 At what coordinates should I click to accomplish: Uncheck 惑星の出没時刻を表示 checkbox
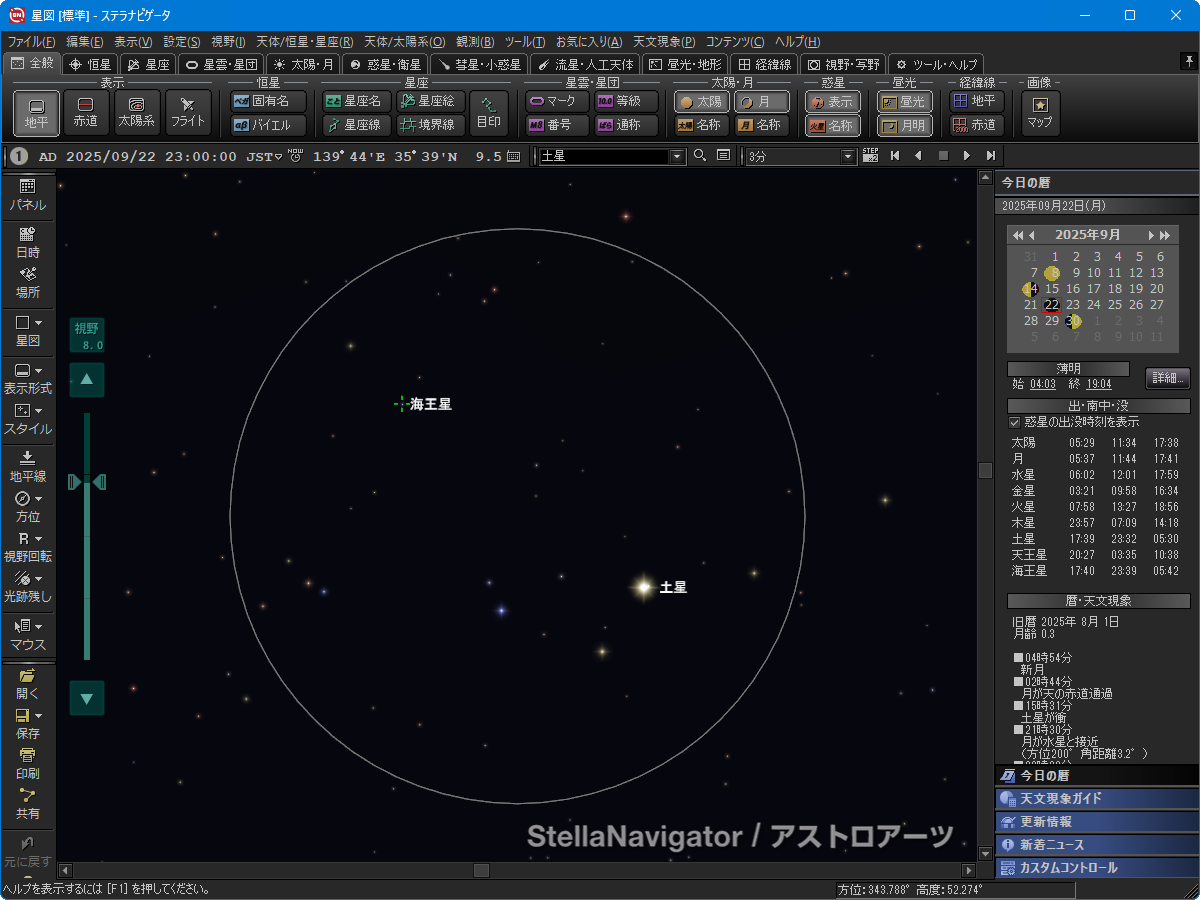tap(1015, 422)
